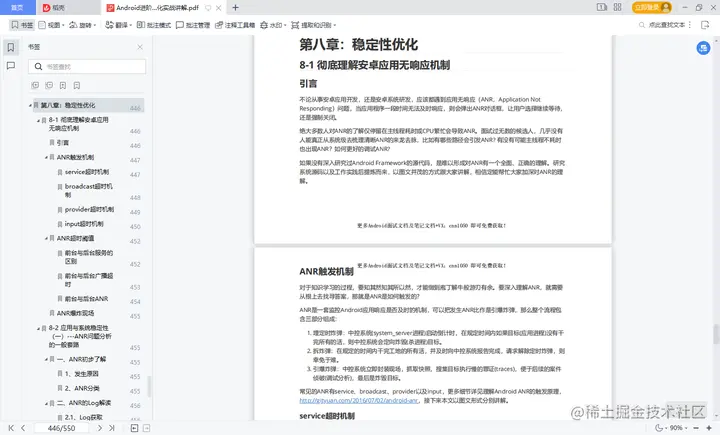Collapse the ANR触发机制 bookmark node
Screen dimensions: 720x435
[x=46, y=158]
